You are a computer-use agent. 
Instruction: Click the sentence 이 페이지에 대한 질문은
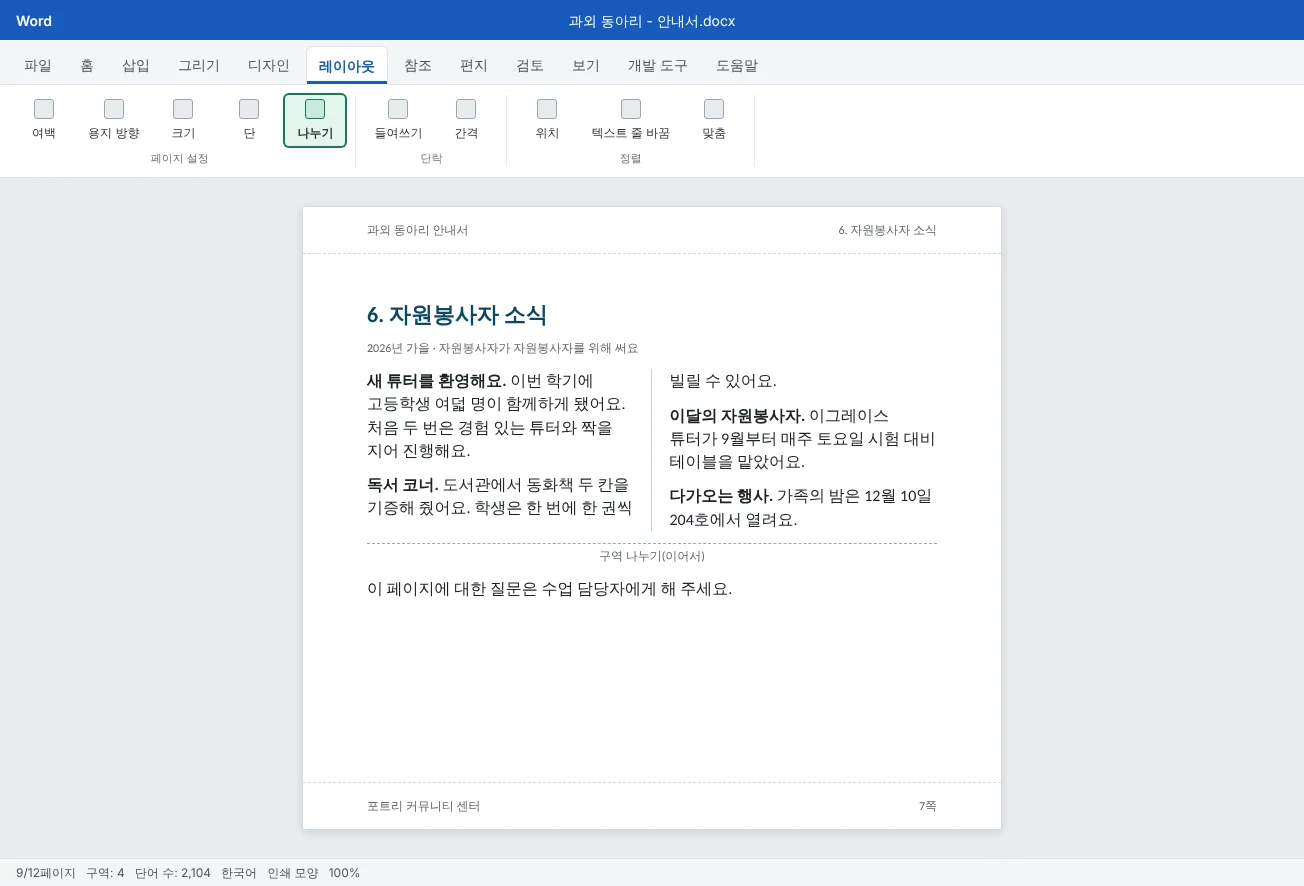[550, 589]
